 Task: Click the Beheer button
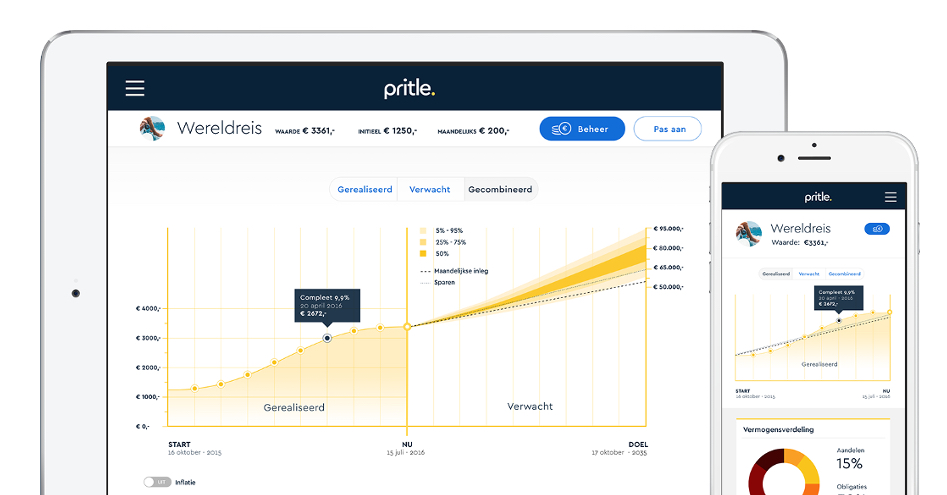[582, 129]
